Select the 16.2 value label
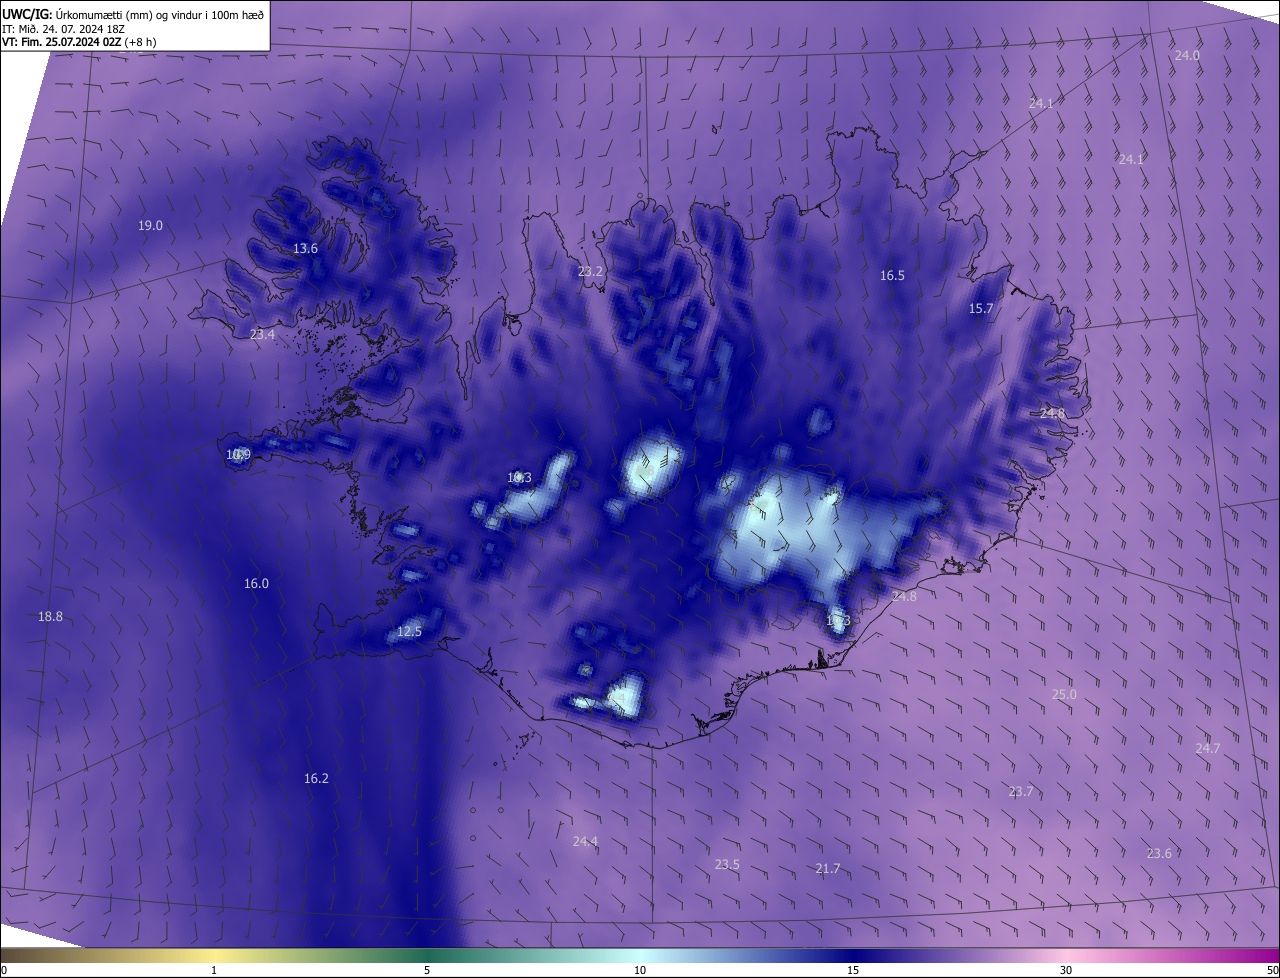1280x978 pixels. pos(316,779)
